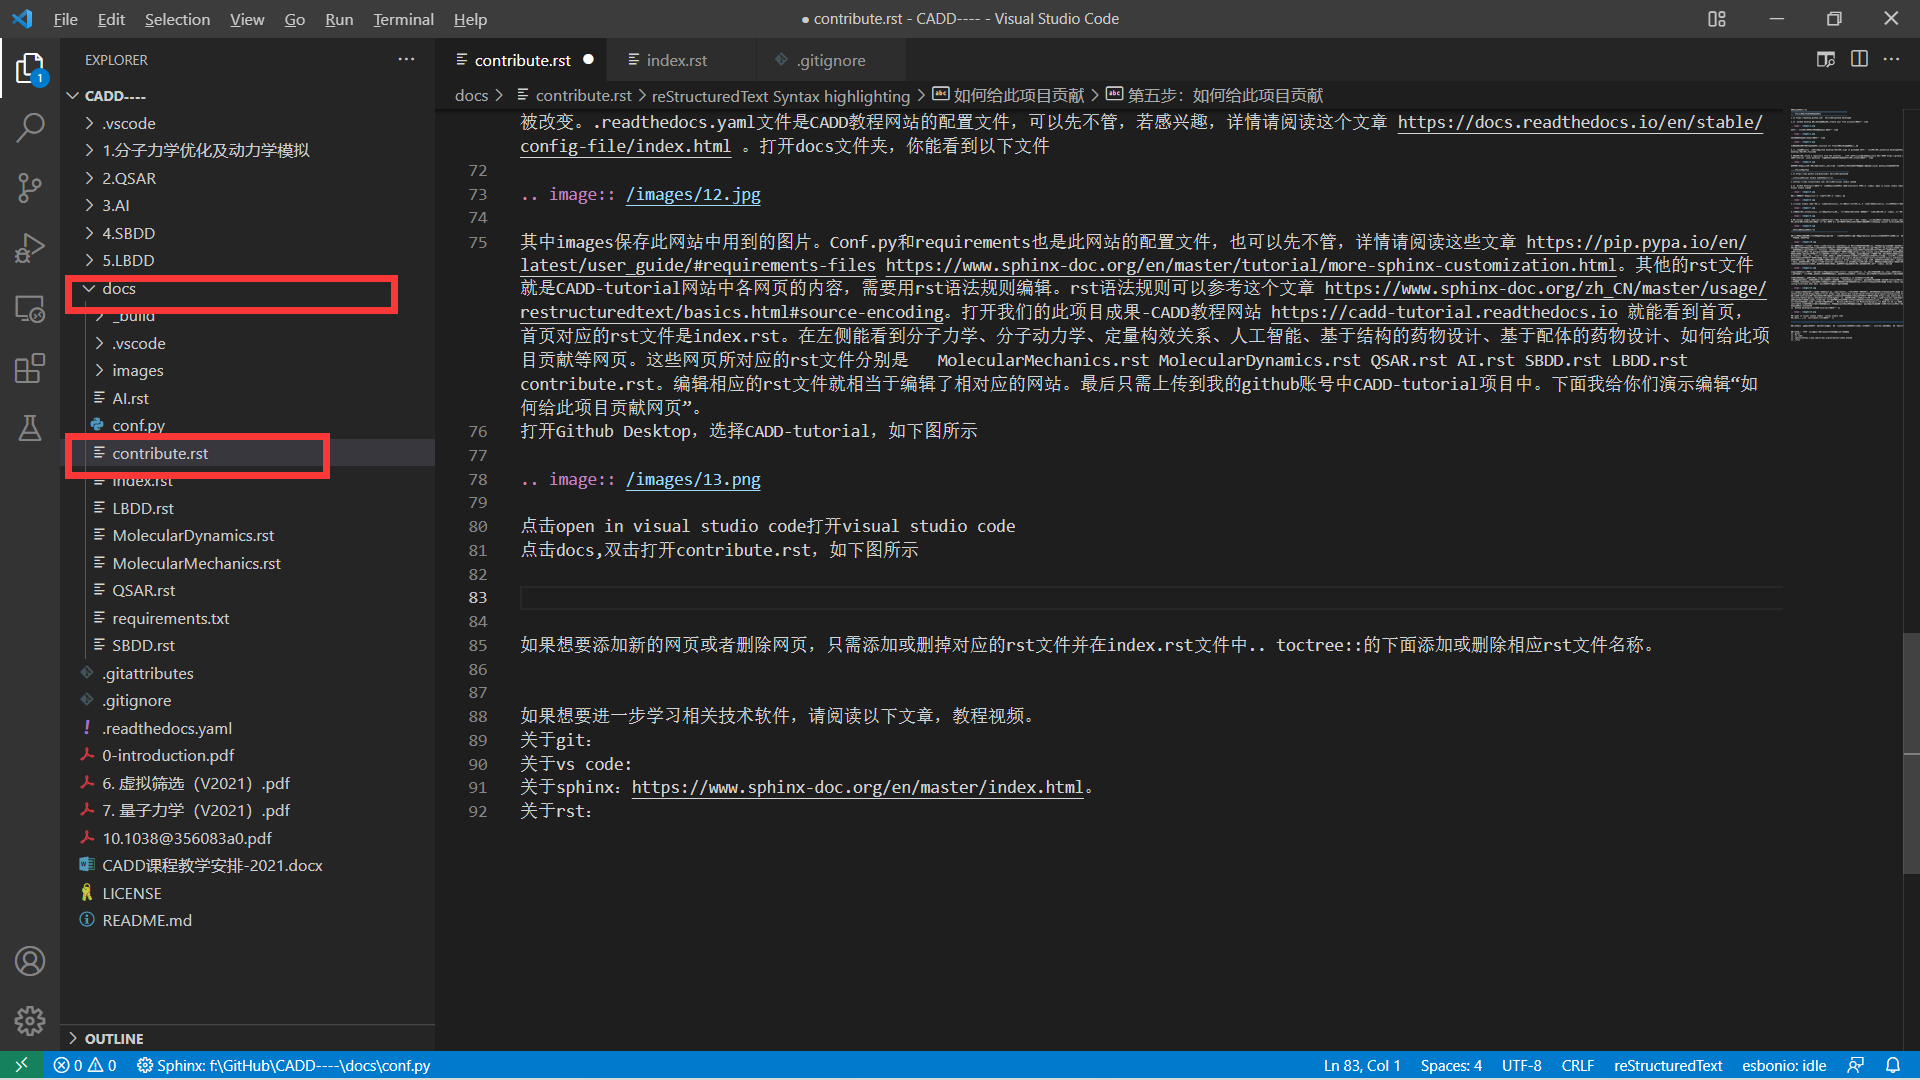The height and width of the screenshot is (1080, 1920).
Task: Expand the OUTLINE panel
Action: 113,1038
